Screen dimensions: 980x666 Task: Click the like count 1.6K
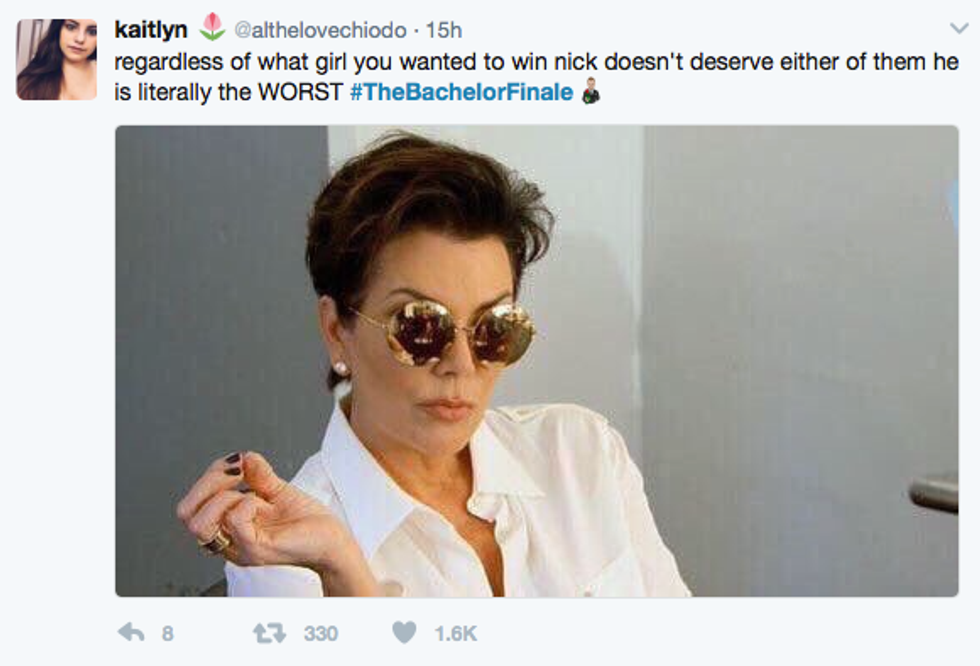(456, 634)
